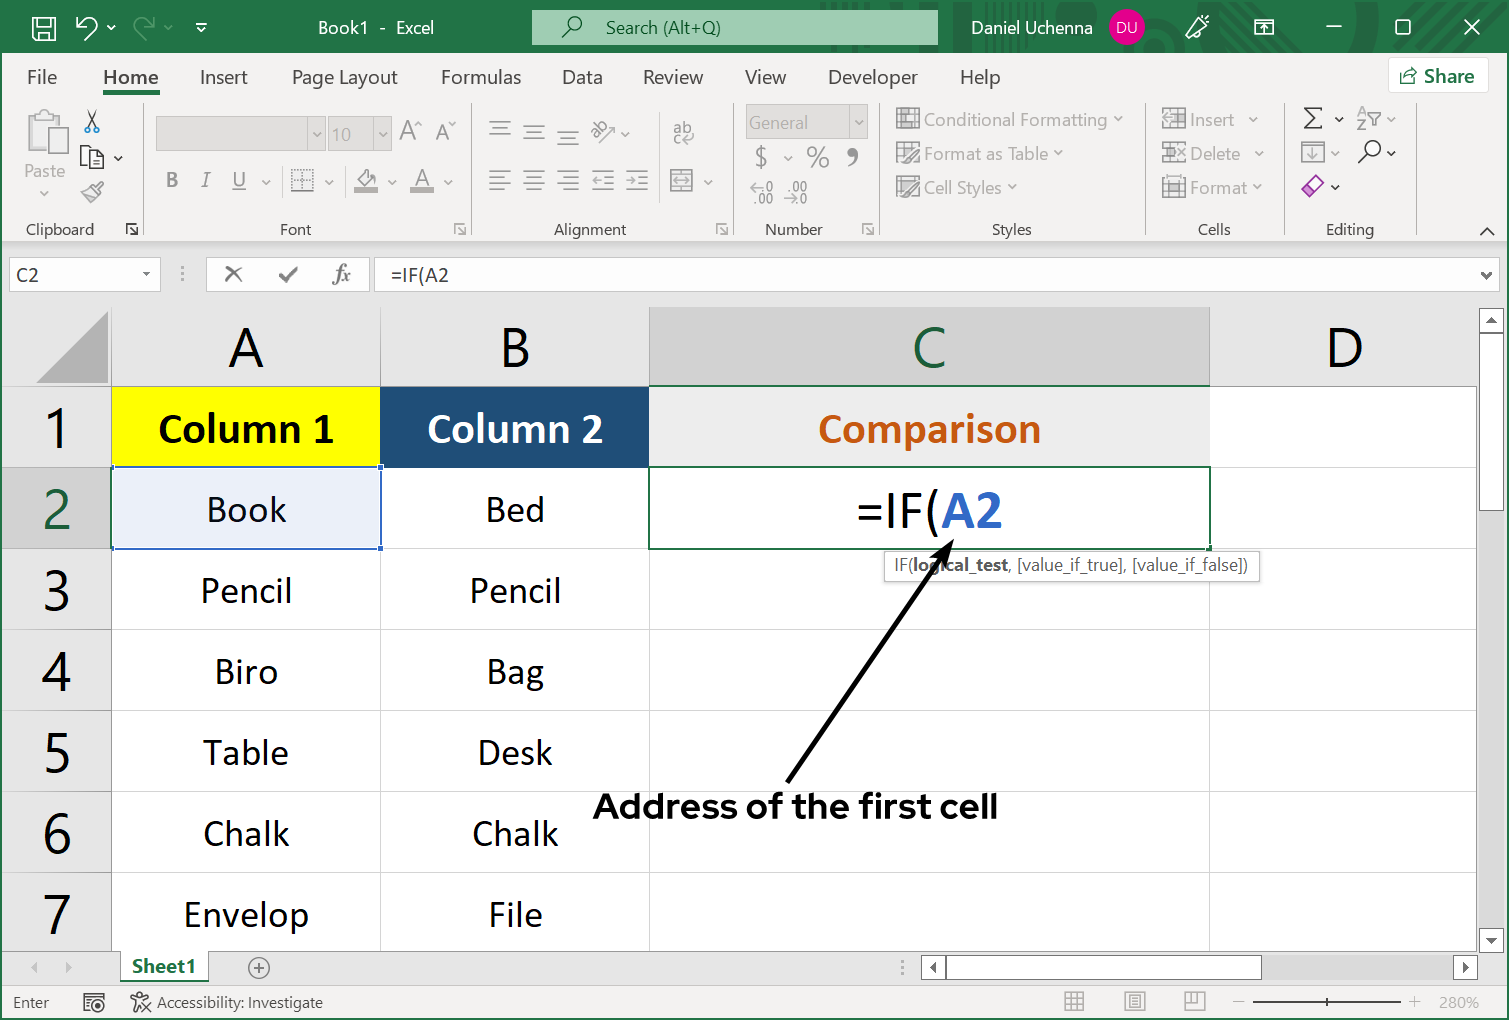This screenshot has width=1509, height=1020.
Task: Apply Percent Style formatting
Action: tap(817, 157)
